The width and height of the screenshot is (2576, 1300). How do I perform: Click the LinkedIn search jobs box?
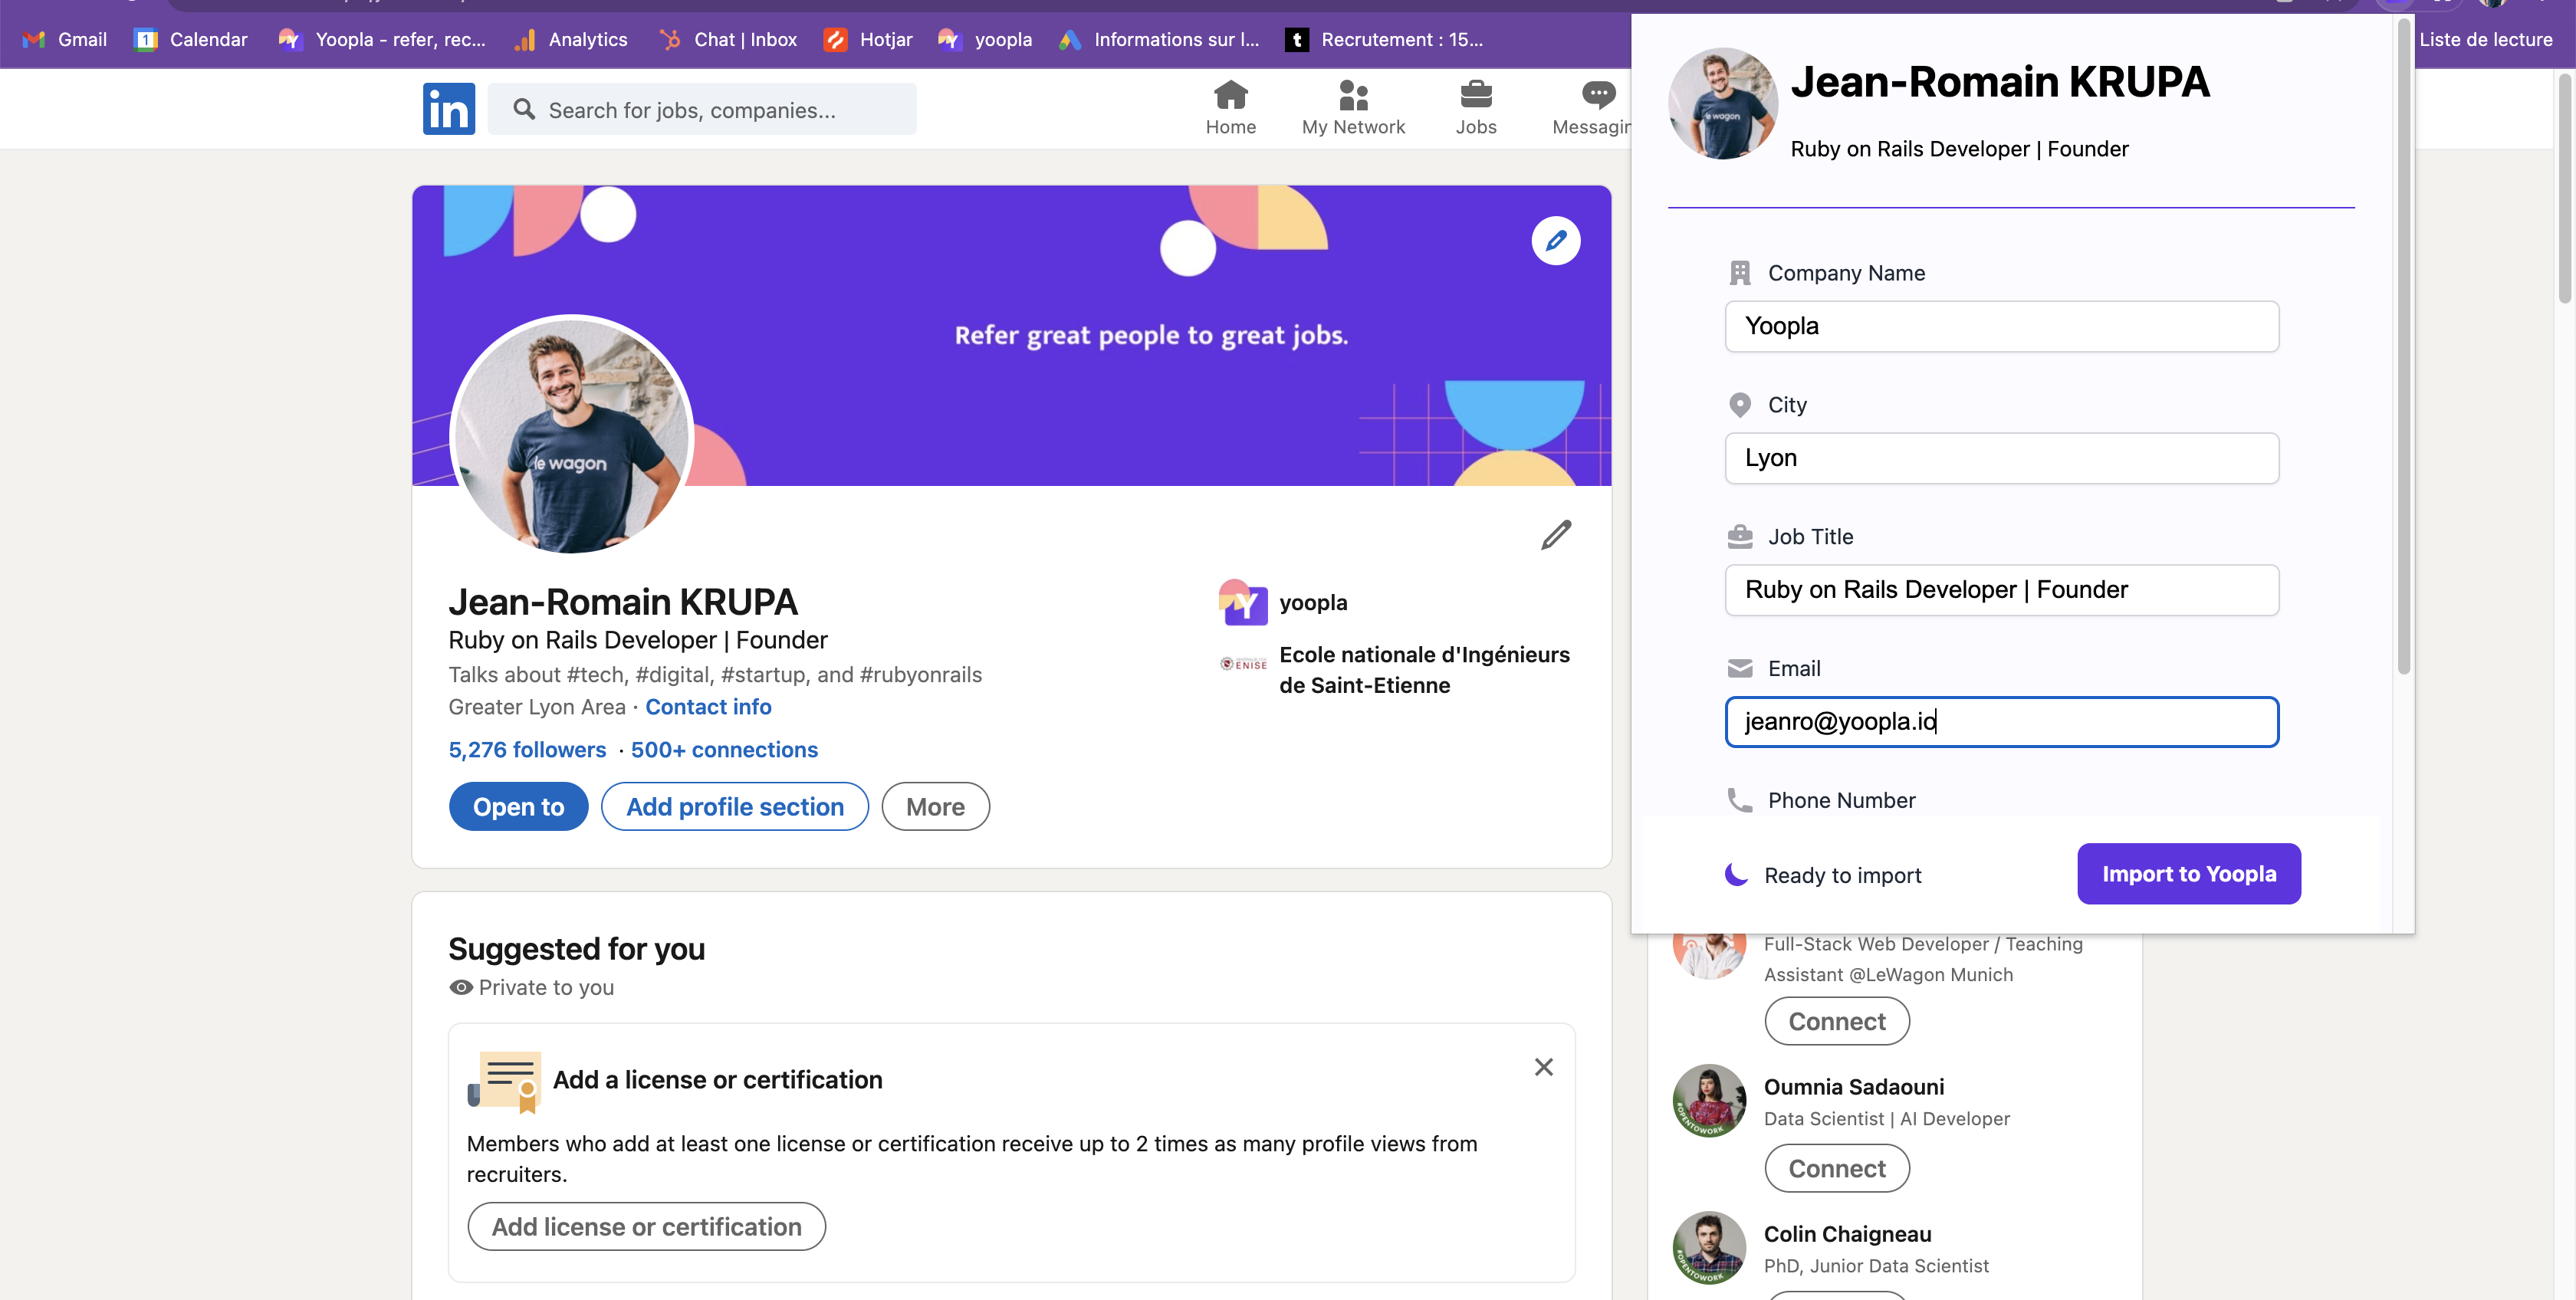tap(702, 110)
